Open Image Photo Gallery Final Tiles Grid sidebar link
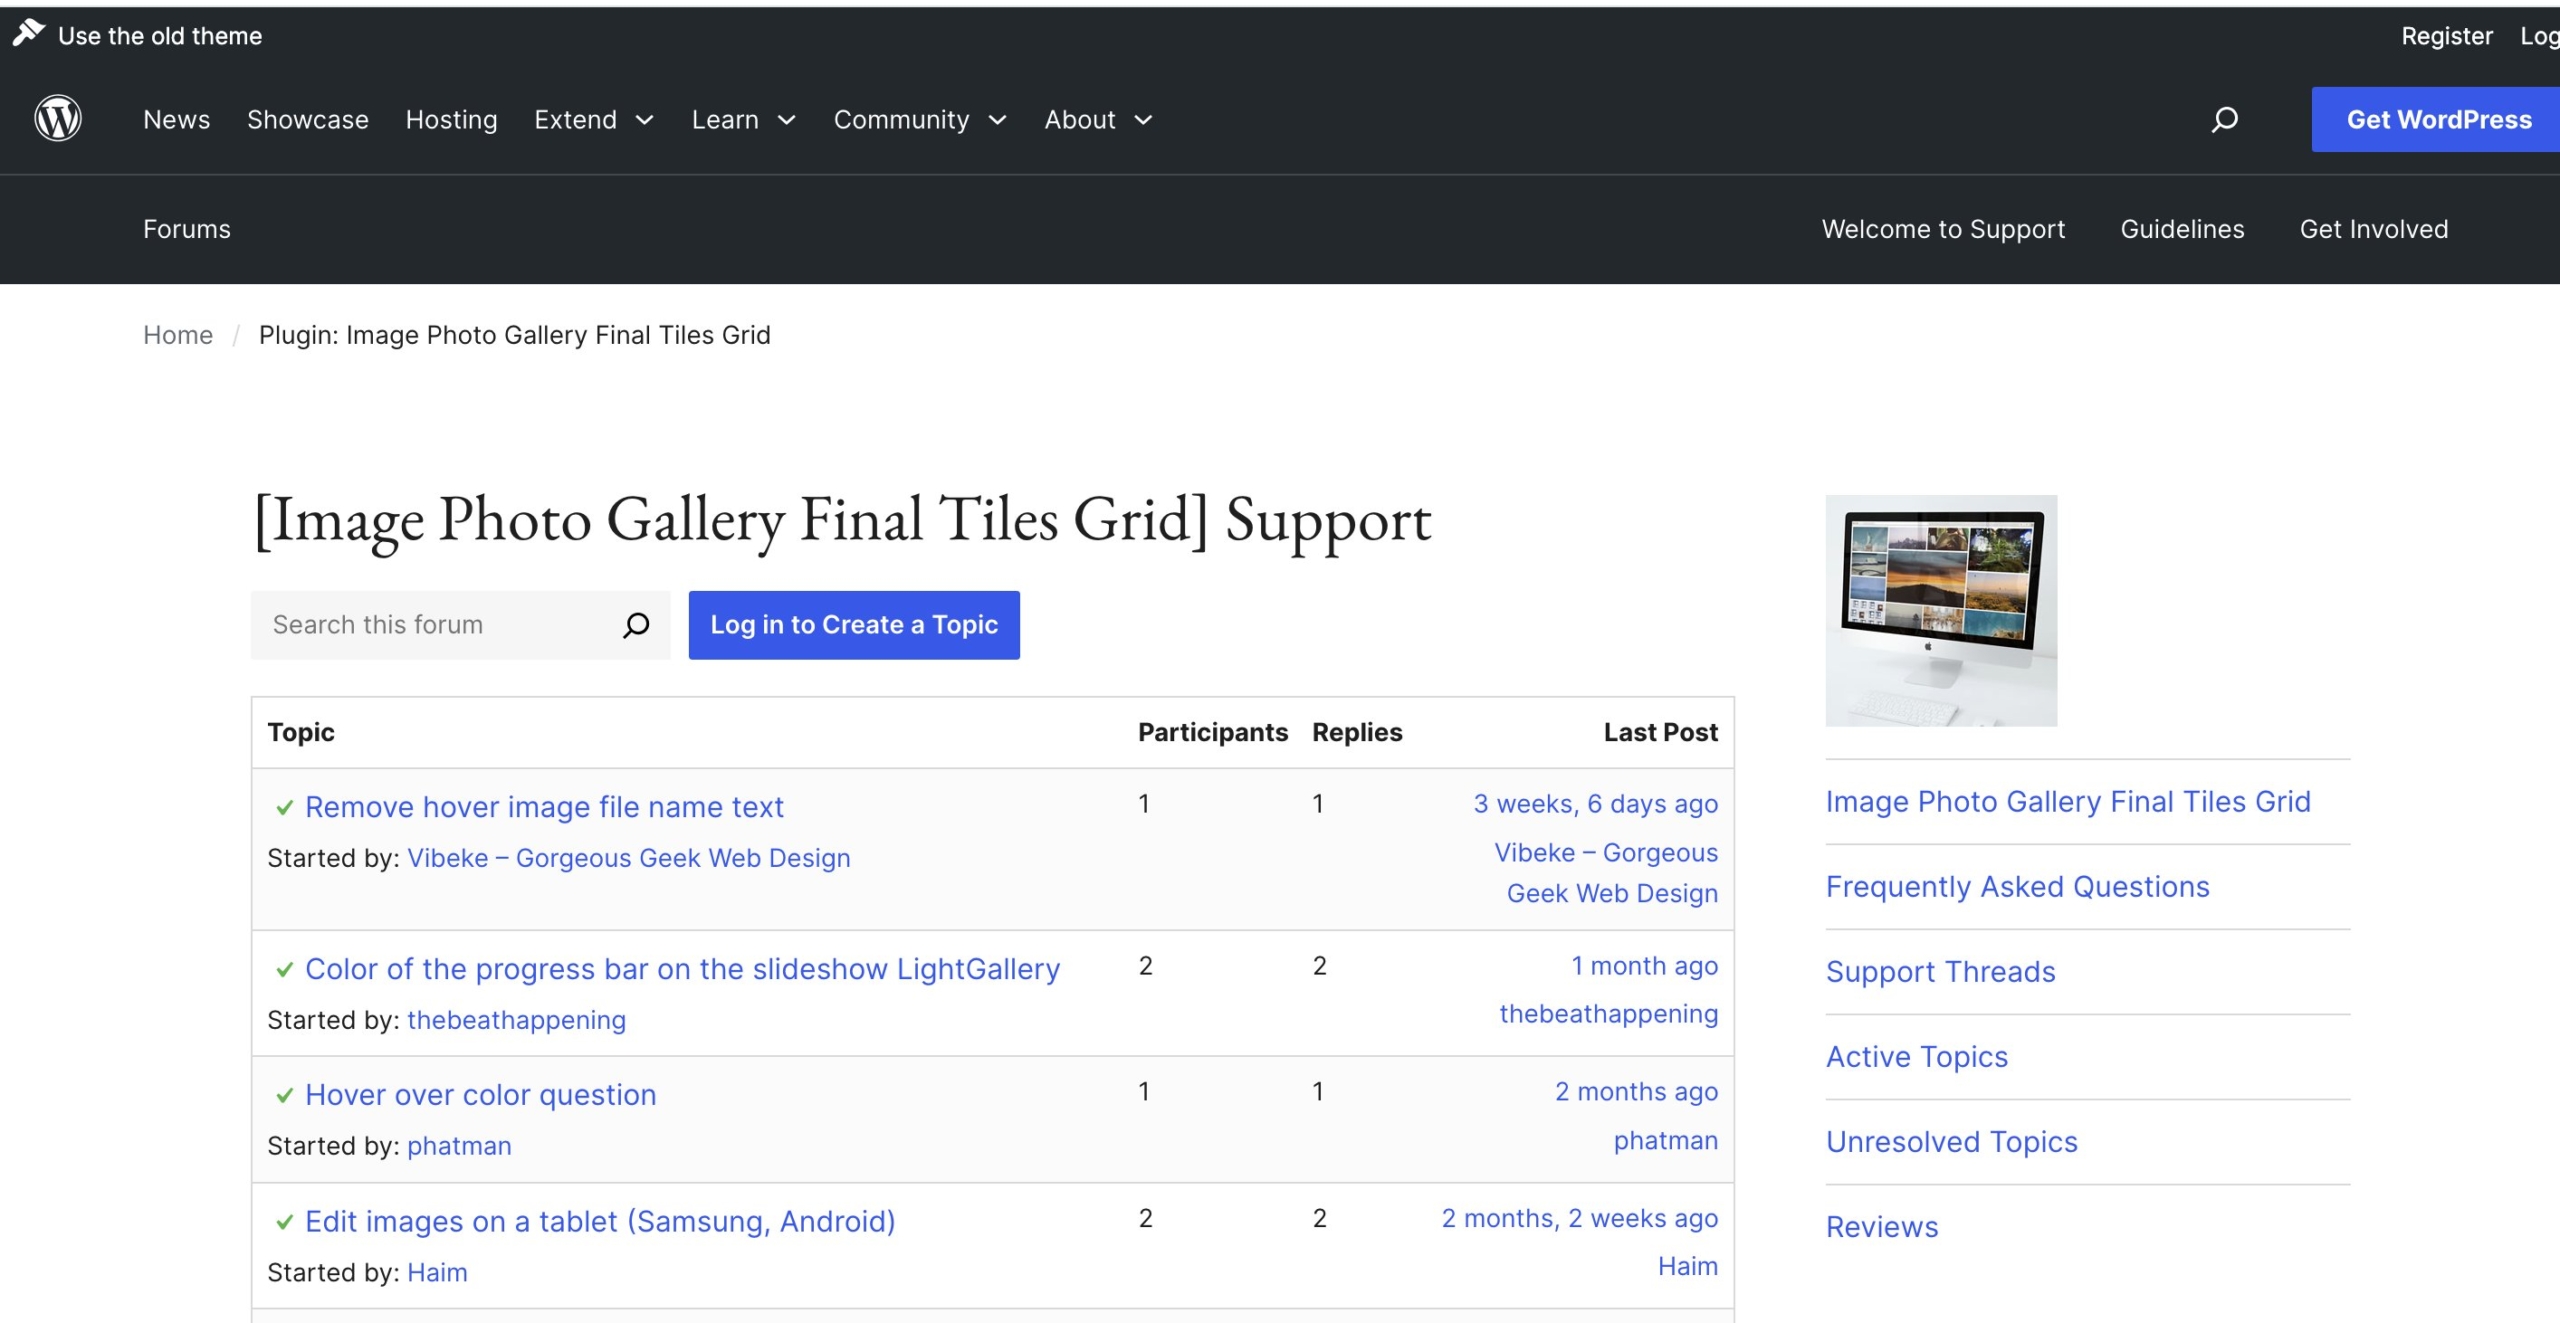 2068,802
